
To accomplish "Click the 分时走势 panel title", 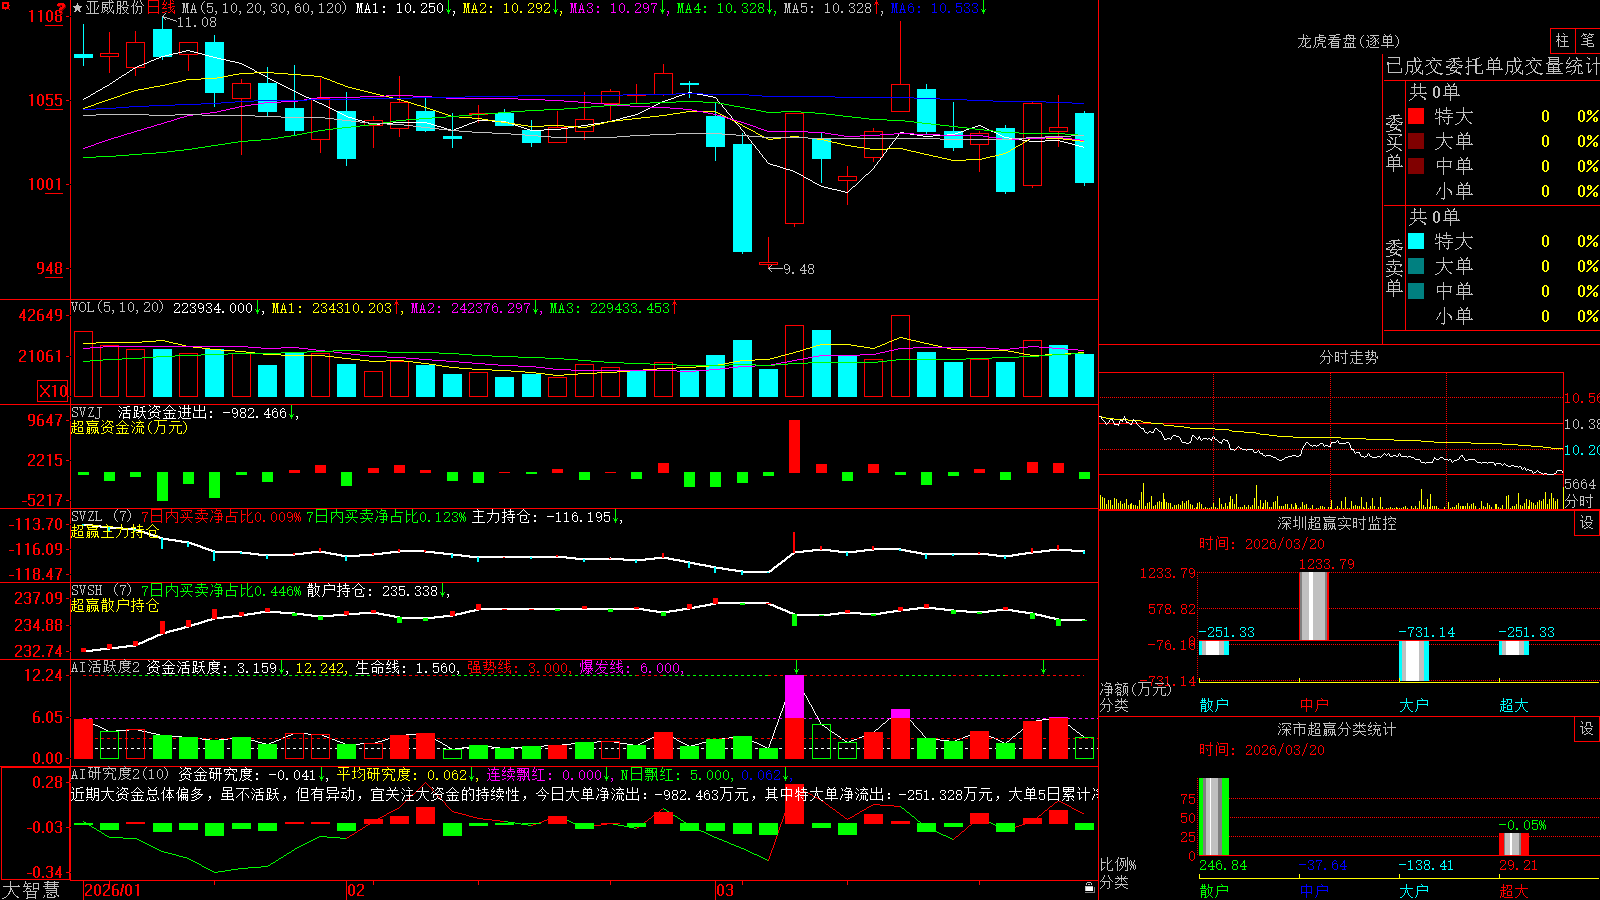I will pyautogui.click(x=1348, y=357).
